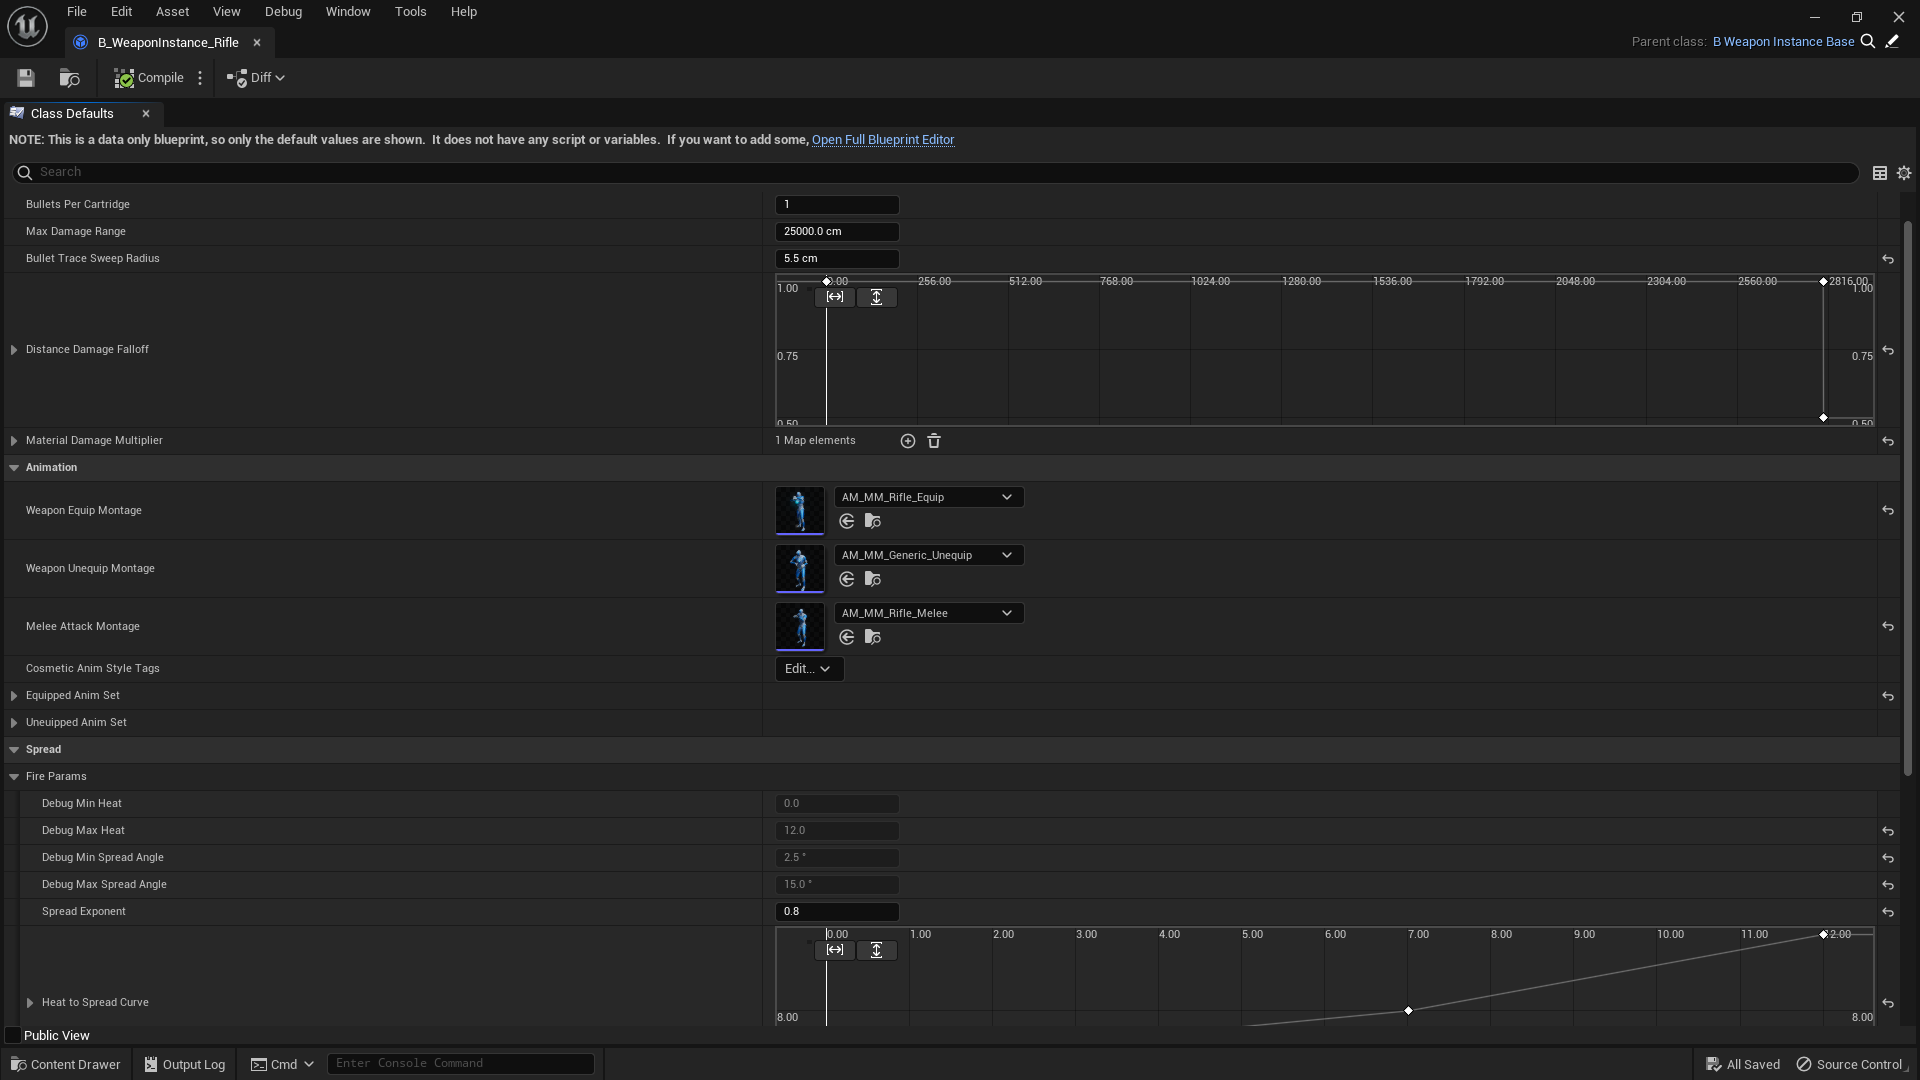Viewport: 1920px width, 1080px height.
Task: Click the Save asset icon in toolbar
Action: (26, 78)
